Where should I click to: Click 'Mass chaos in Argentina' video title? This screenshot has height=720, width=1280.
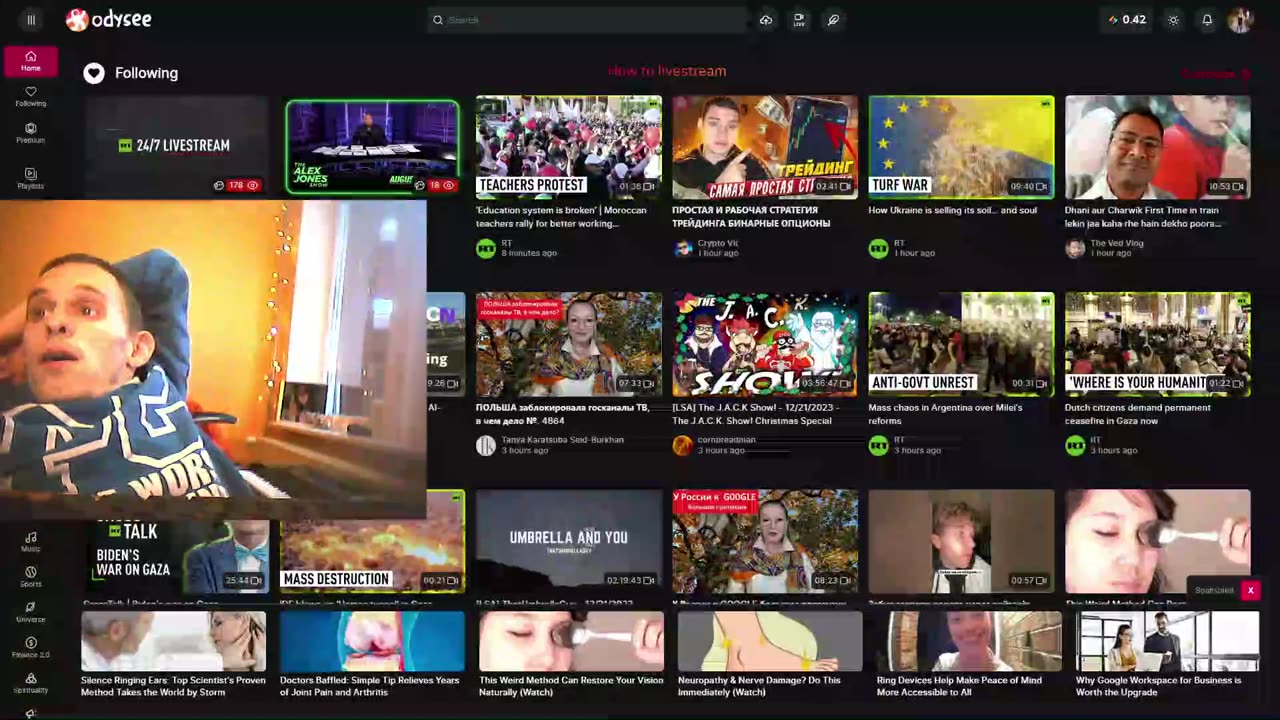coord(946,414)
